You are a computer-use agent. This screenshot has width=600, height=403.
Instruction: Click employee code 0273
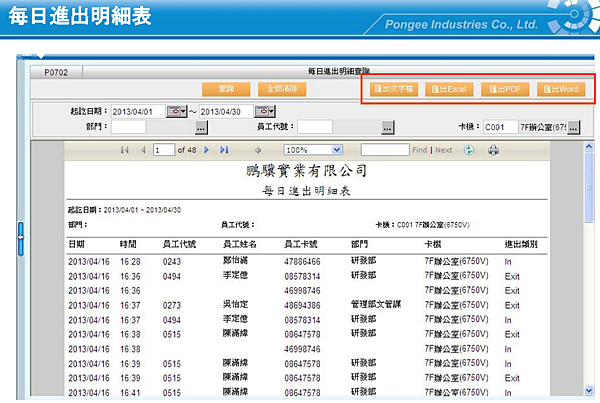172,305
